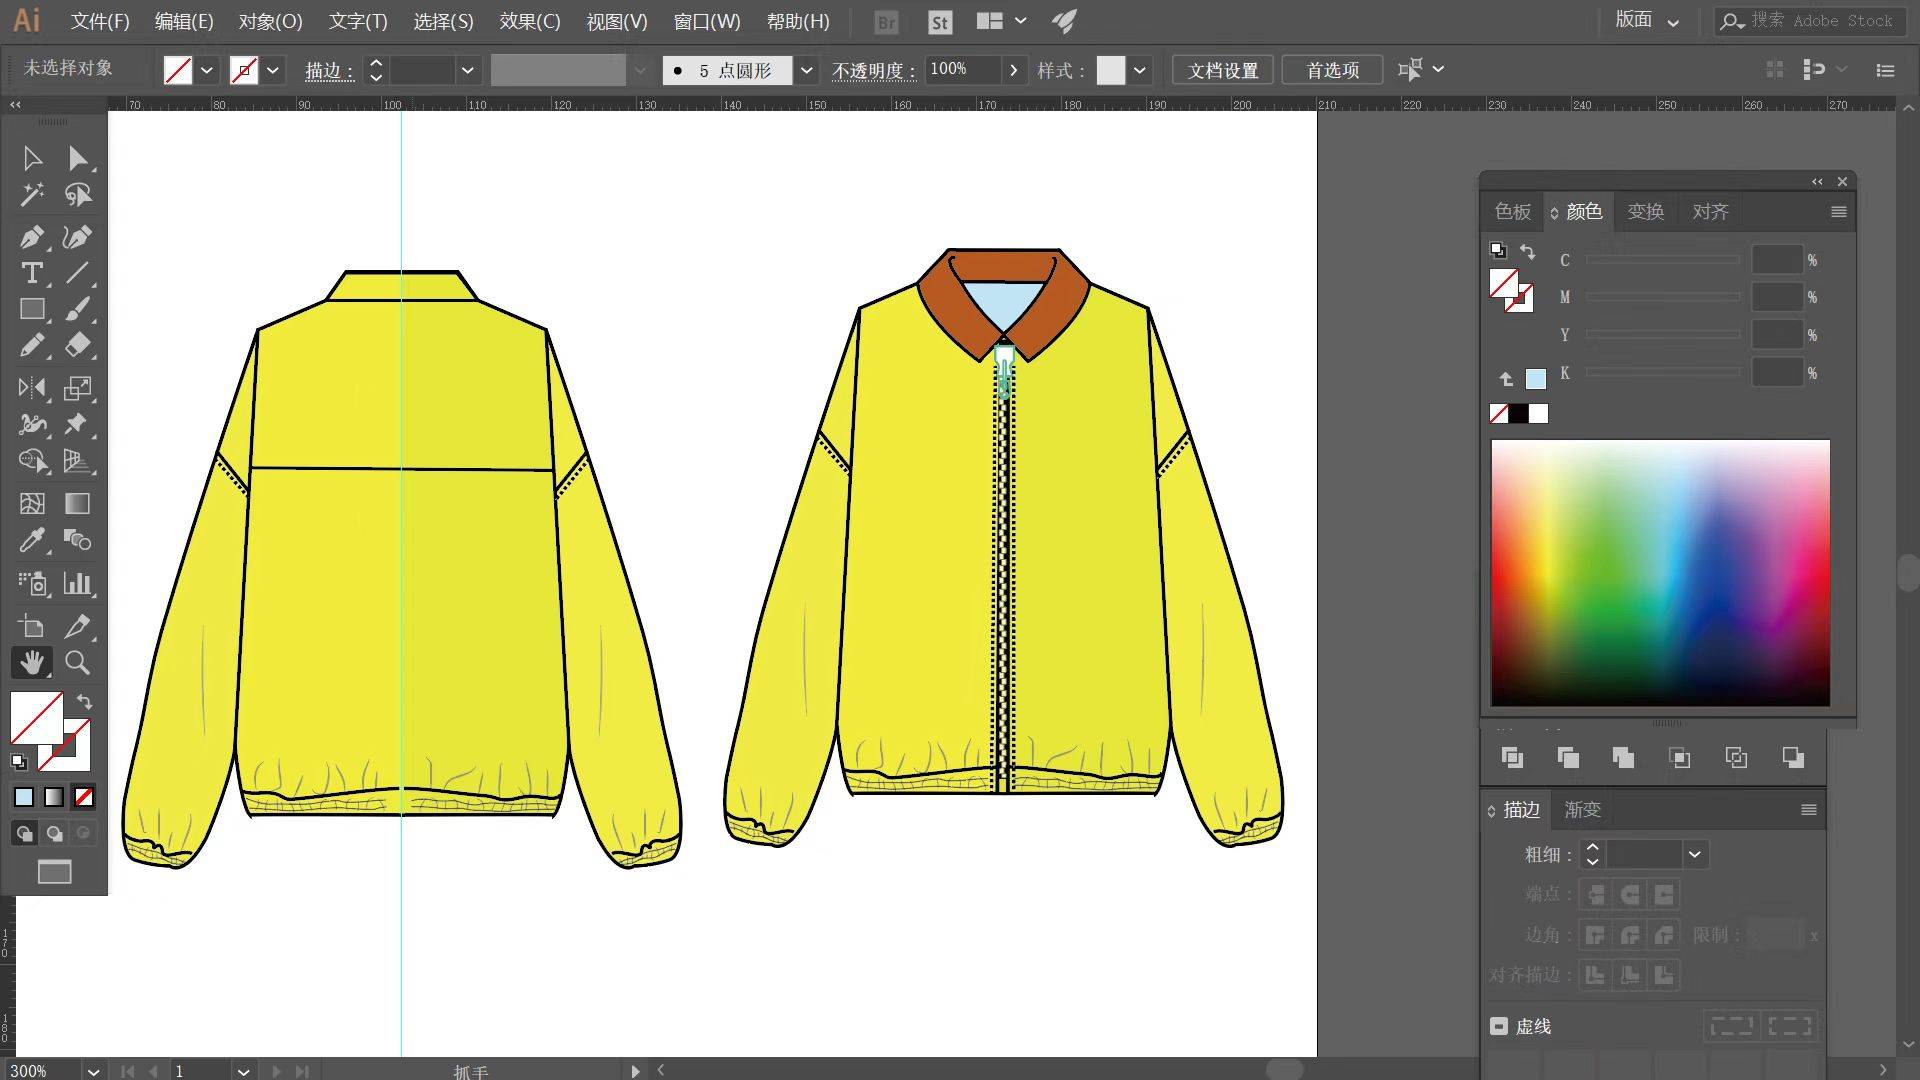Set paint mode to None
The width and height of the screenshot is (1920, 1080).
click(x=84, y=797)
